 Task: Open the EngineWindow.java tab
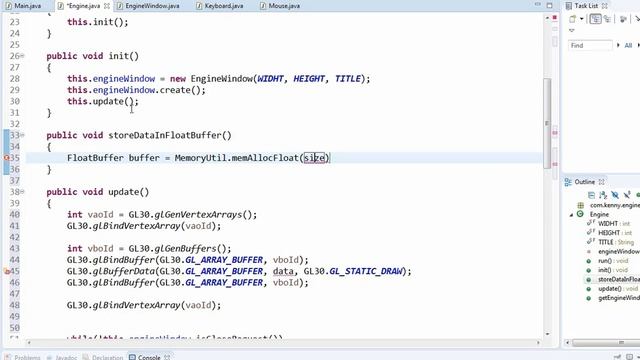[x=148, y=6]
